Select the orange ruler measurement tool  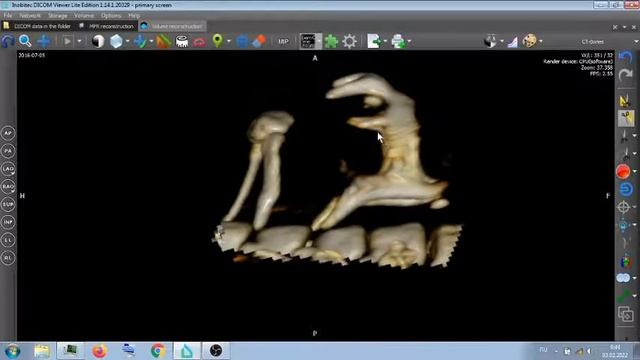[163, 41]
